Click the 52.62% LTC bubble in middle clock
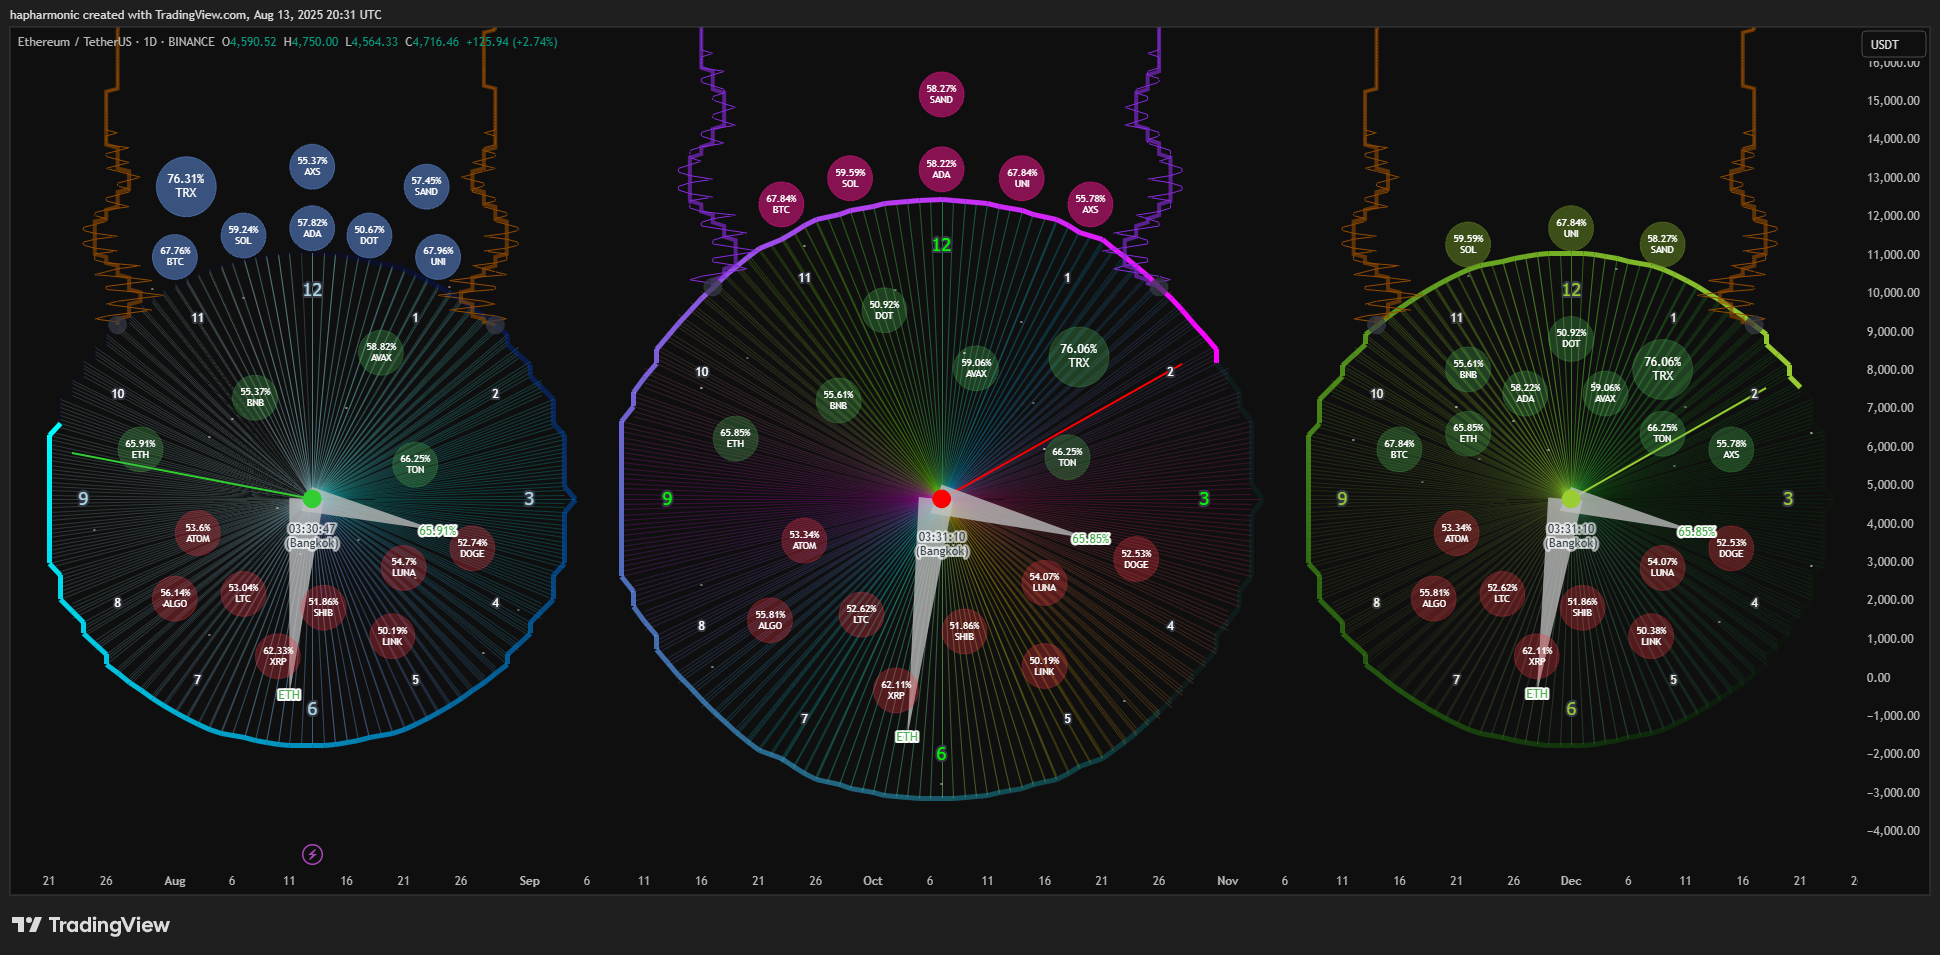 861,614
